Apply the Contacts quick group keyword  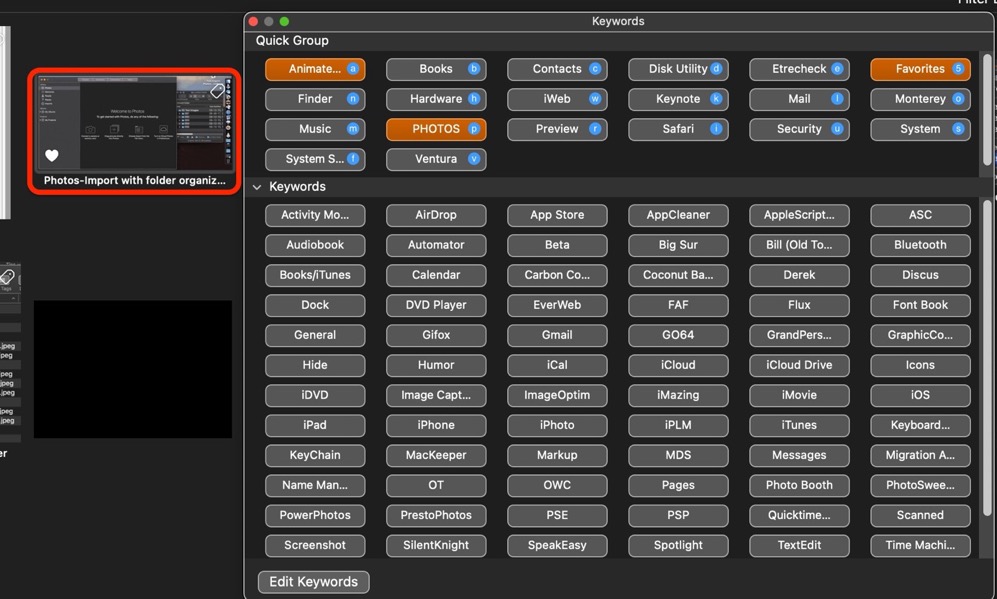point(557,69)
